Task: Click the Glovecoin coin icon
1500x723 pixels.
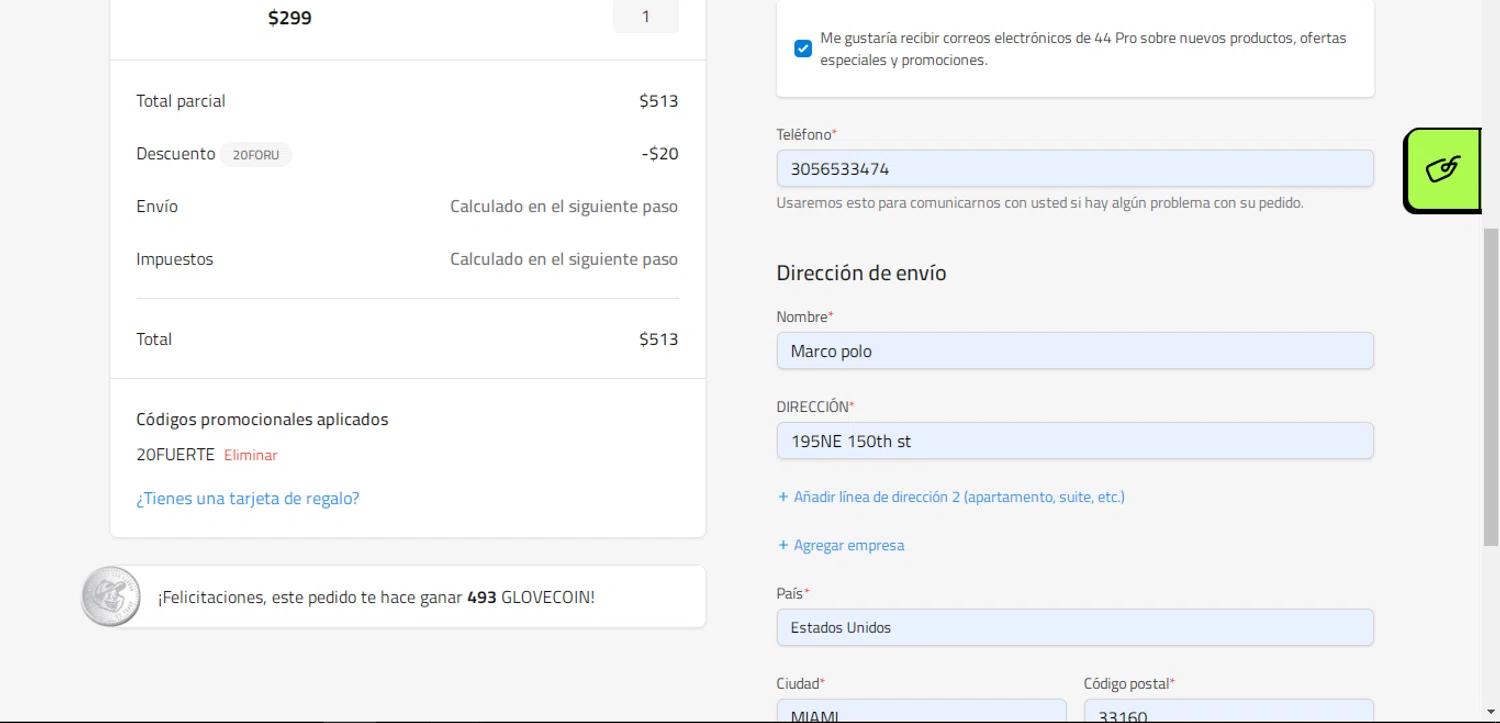Action: click(111, 597)
